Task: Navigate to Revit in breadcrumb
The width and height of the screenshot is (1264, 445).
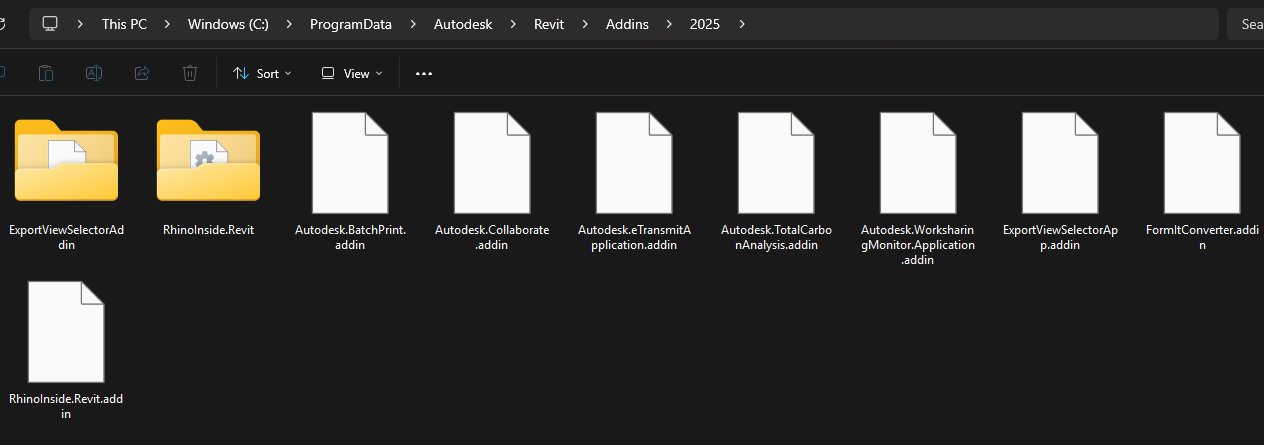Action: click(550, 24)
